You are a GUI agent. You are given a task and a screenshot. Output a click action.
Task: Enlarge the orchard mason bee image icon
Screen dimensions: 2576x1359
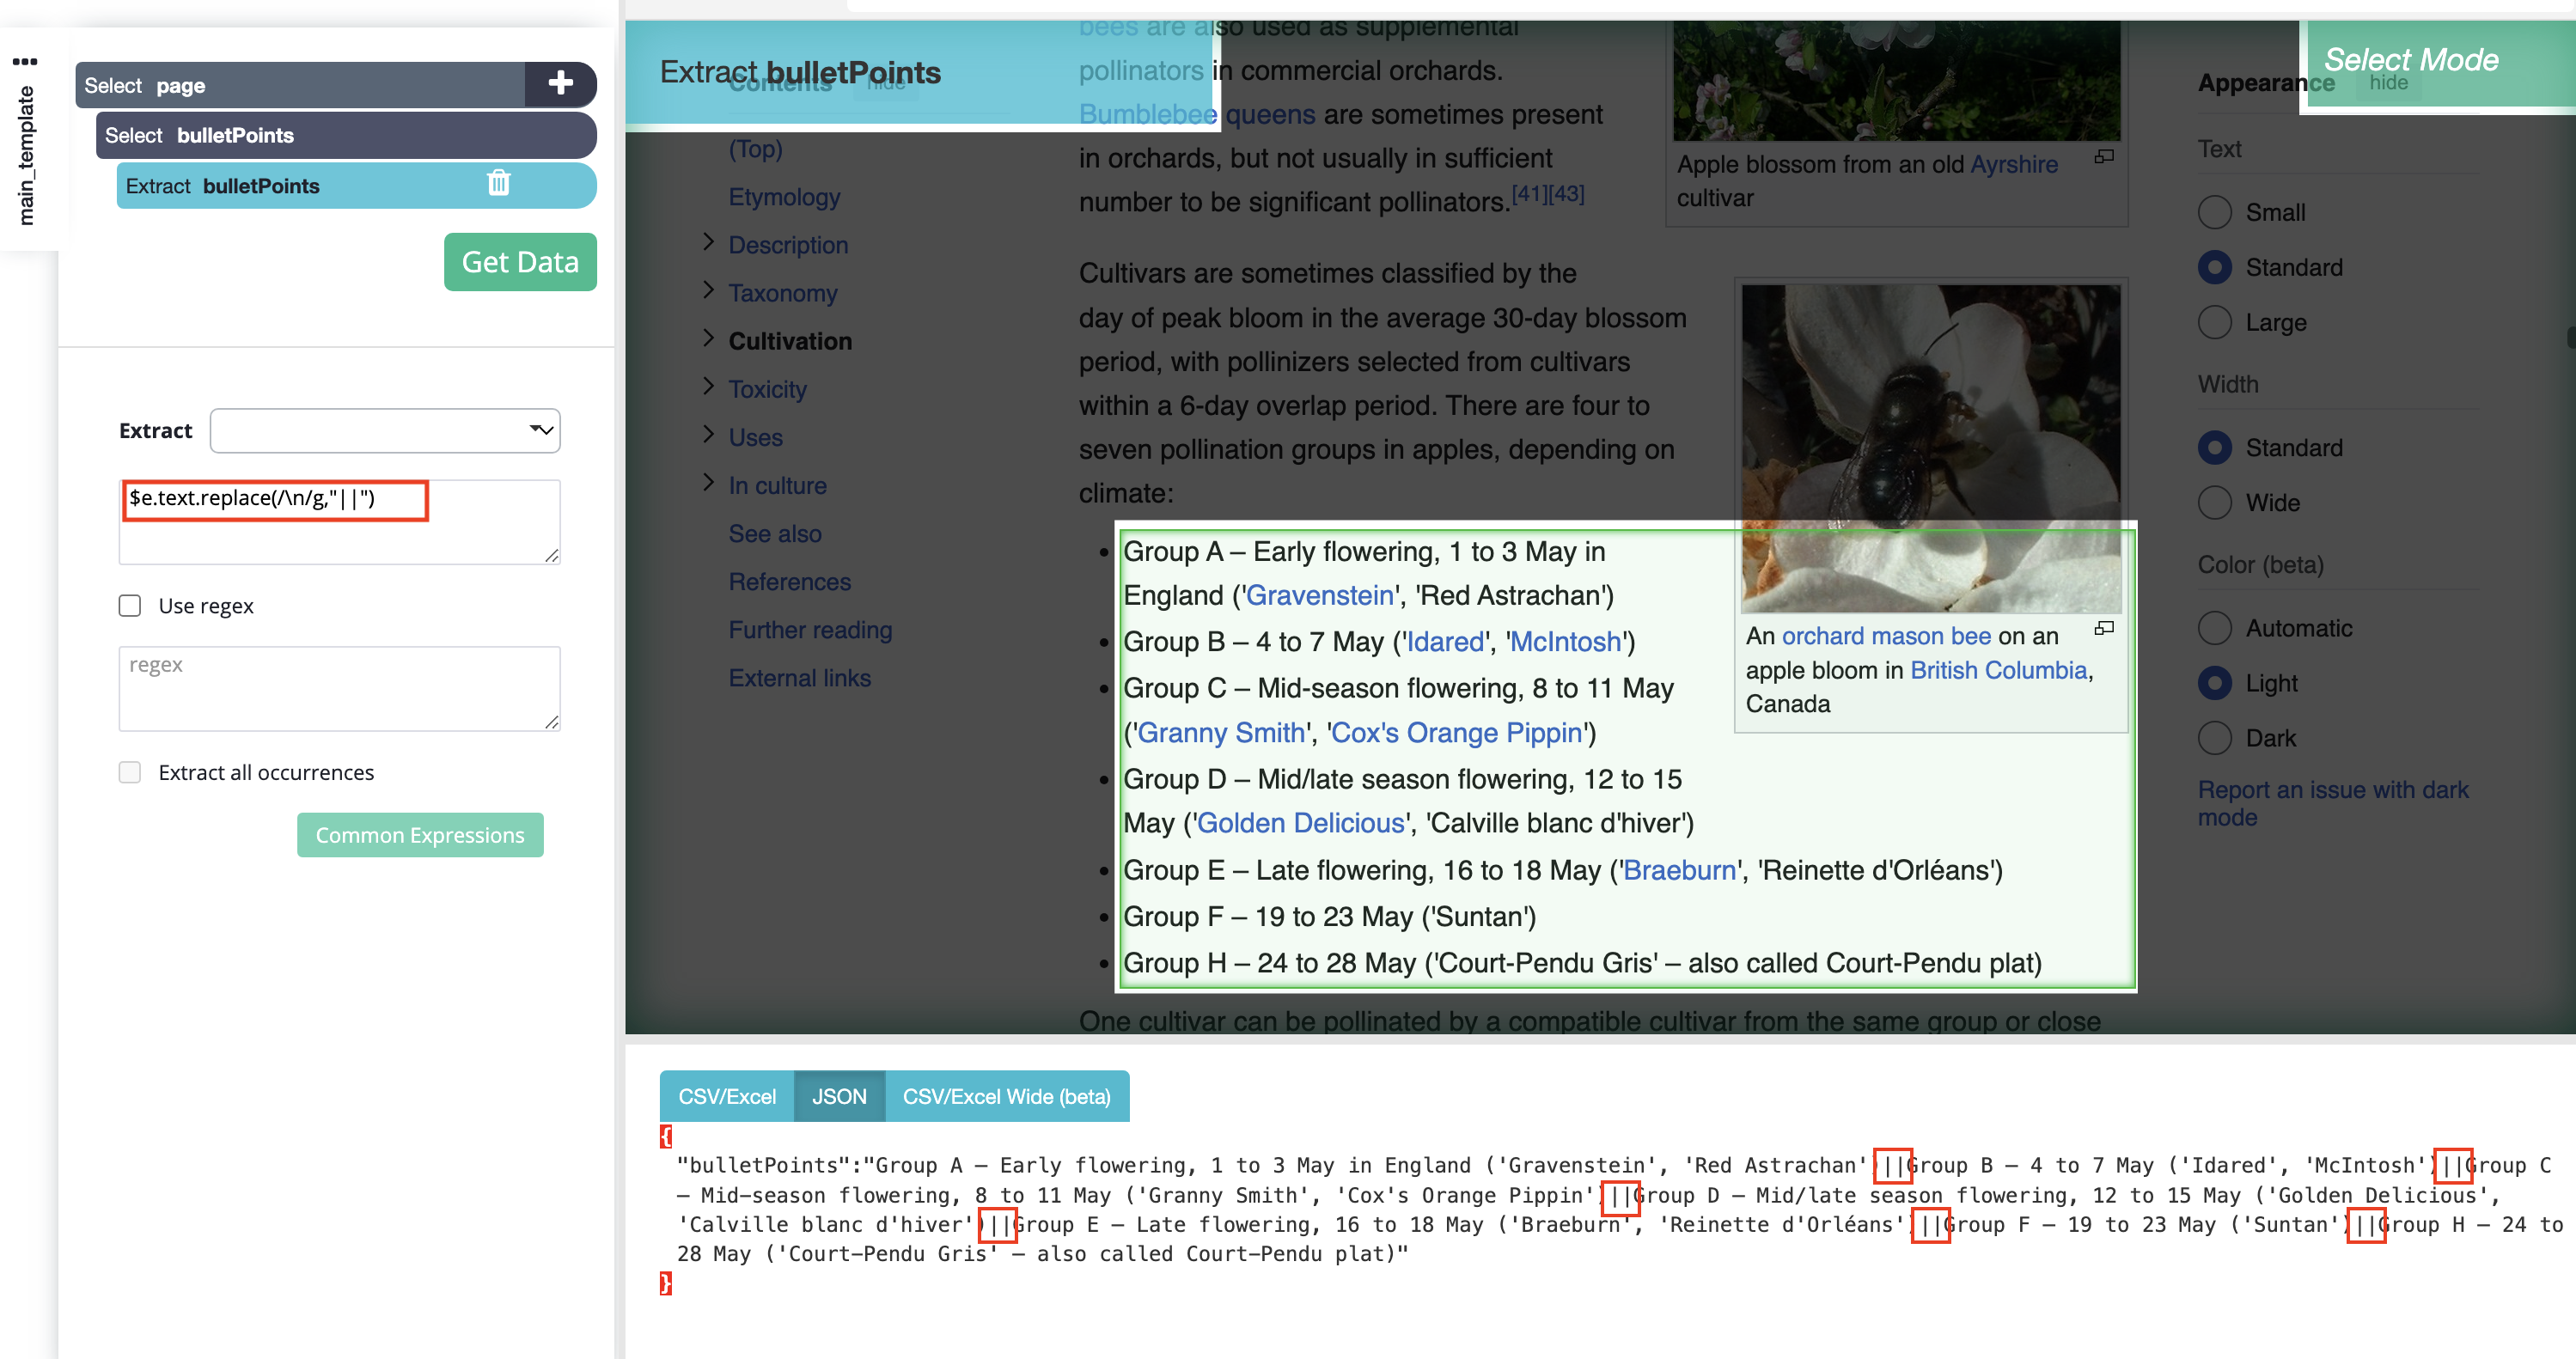[2104, 629]
